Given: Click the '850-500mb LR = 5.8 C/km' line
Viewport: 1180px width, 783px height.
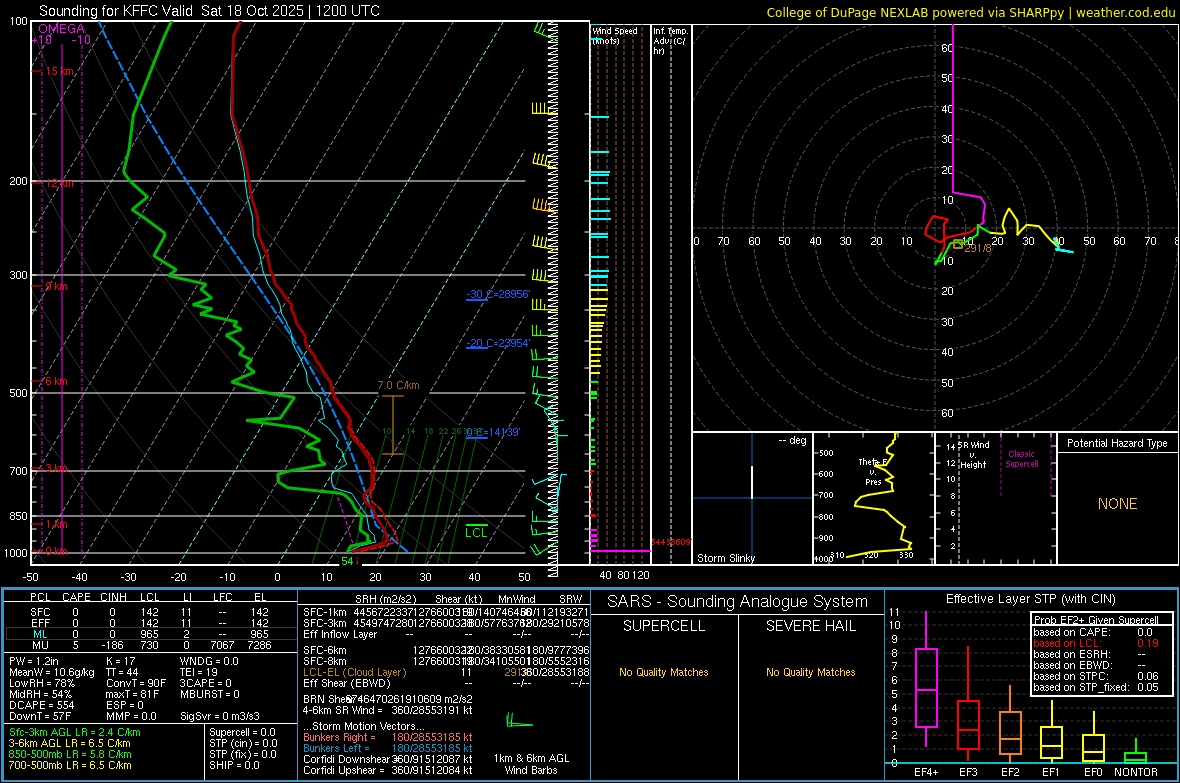Looking at the screenshot, I should (x=70, y=754).
